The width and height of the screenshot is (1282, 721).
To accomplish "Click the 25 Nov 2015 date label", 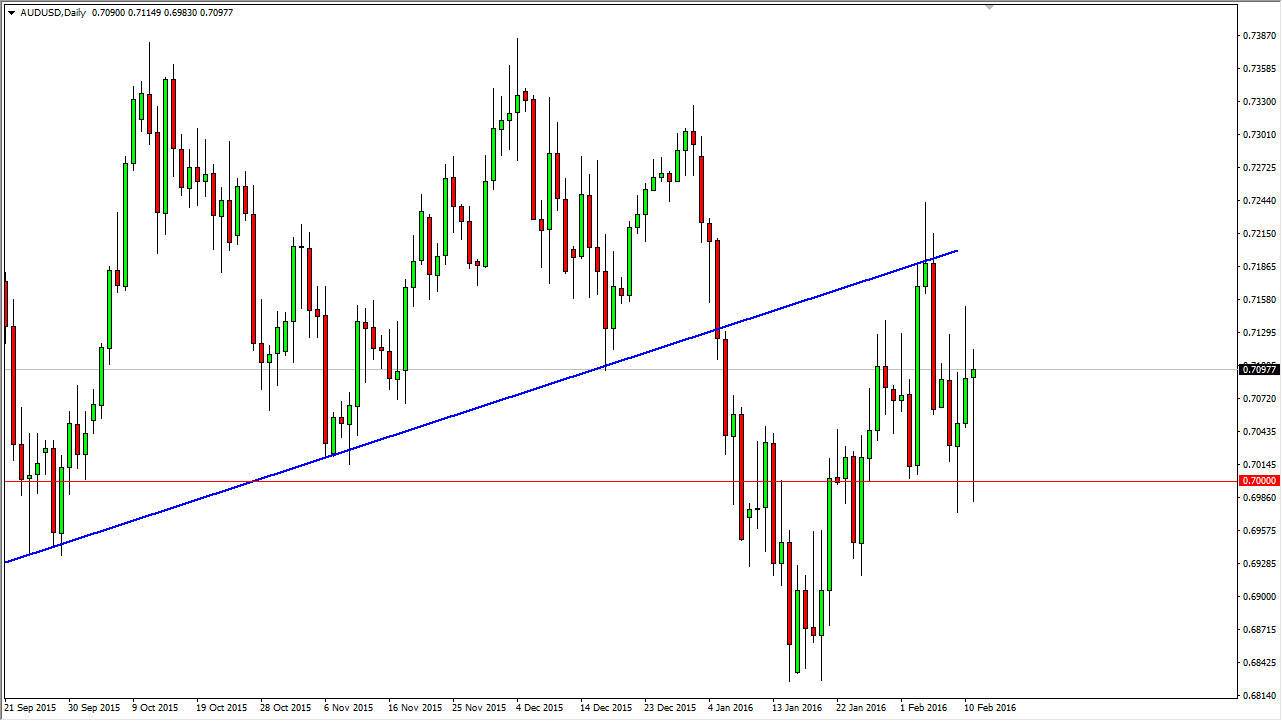I will coord(477,707).
